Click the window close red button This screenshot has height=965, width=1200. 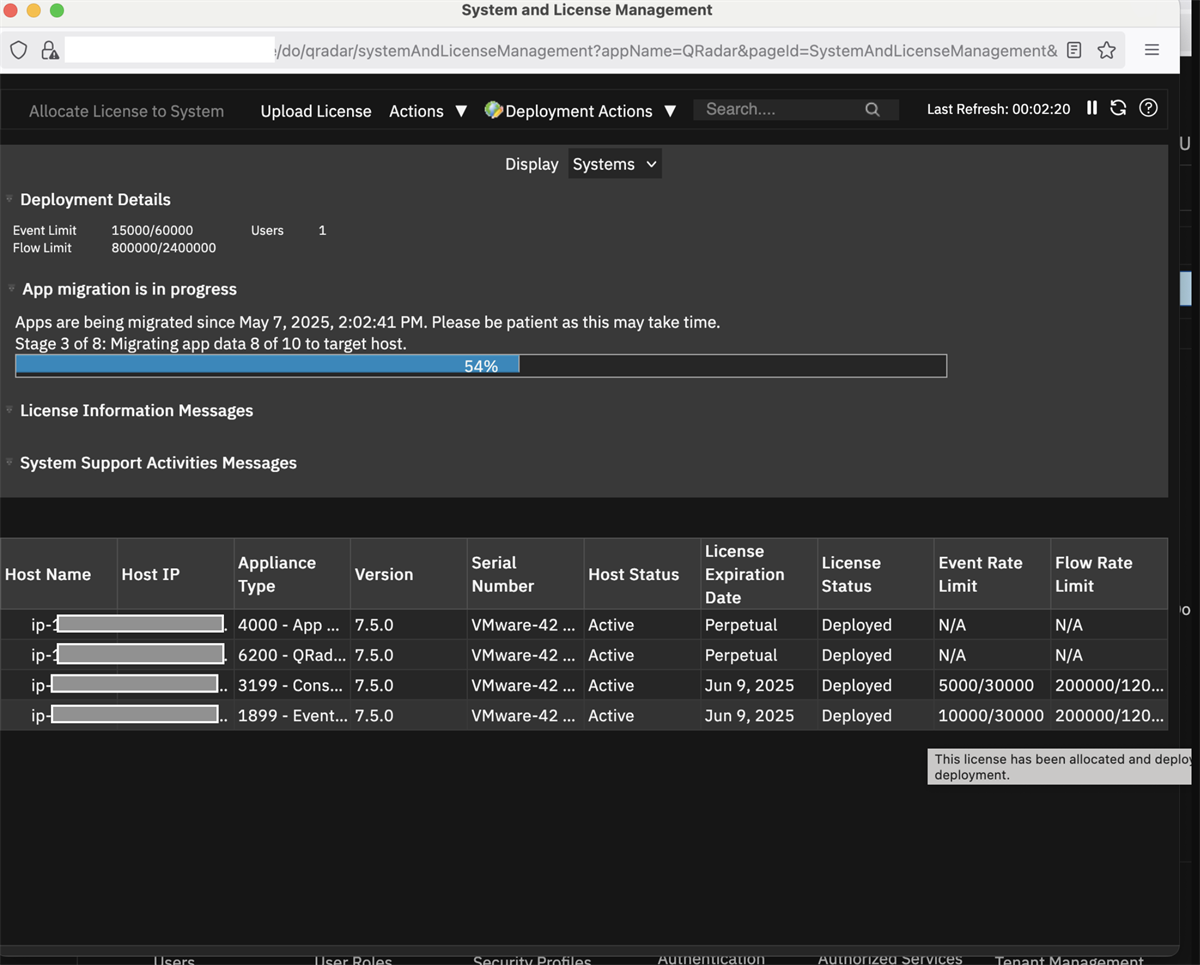(x=11, y=10)
